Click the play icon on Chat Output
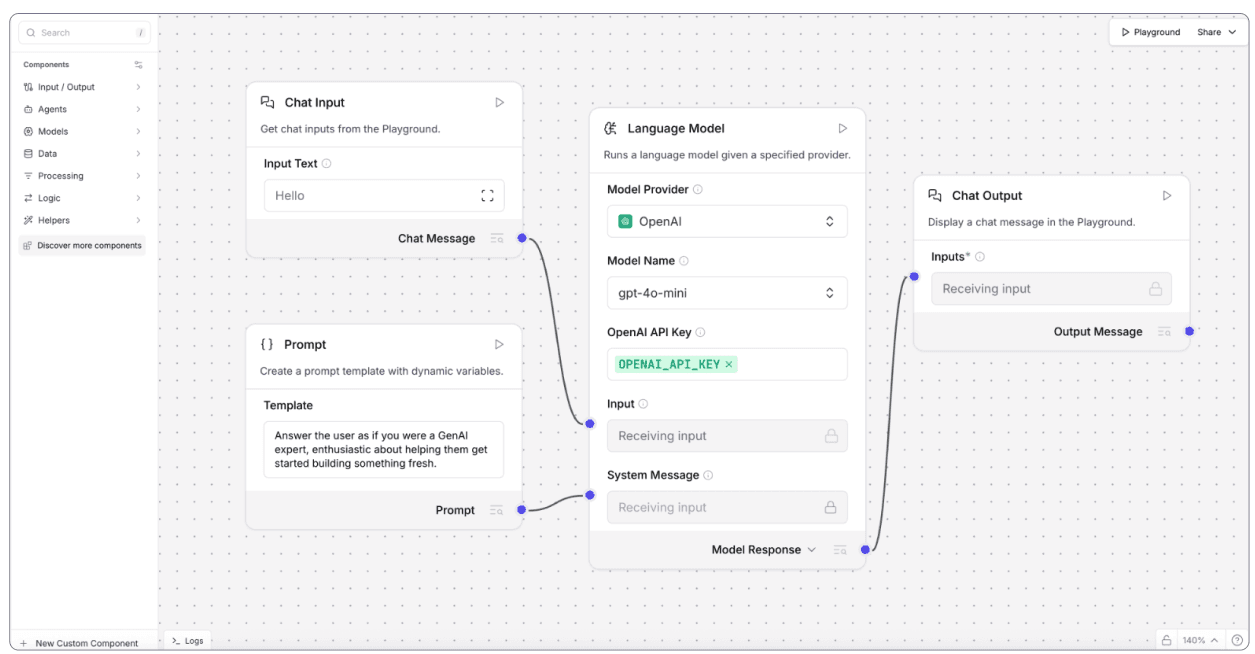 click(x=1167, y=196)
